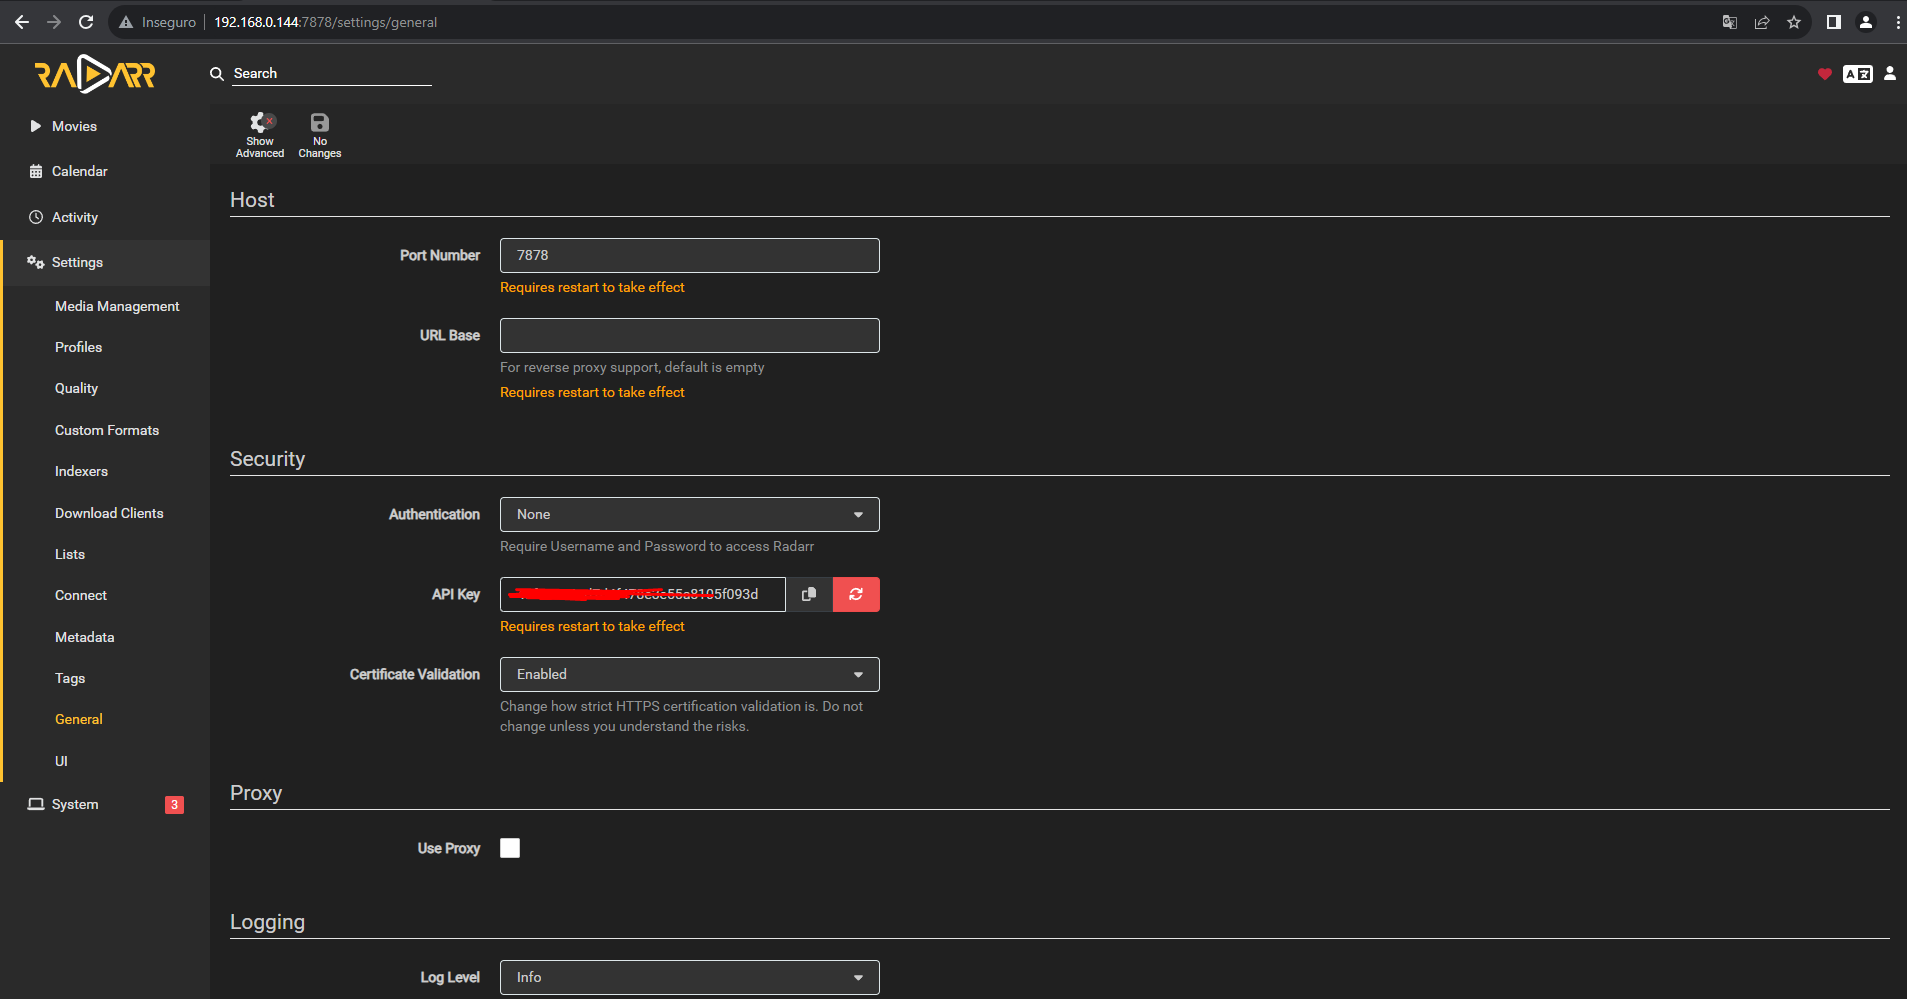Toggle Show Advanced settings
The height and width of the screenshot is (999, 1907).
click(x=260, y=134)
